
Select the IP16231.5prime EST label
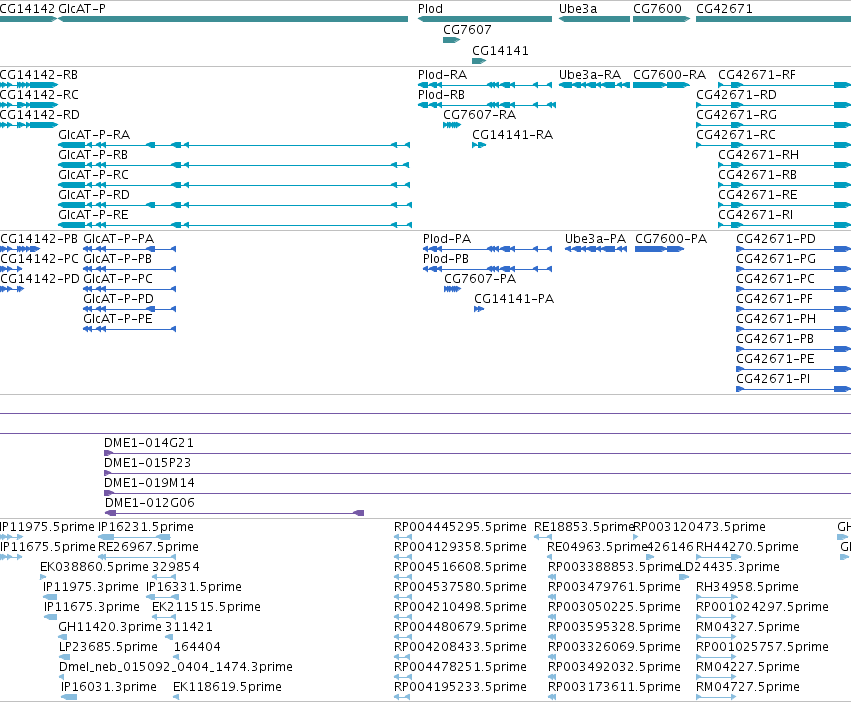click(146, 527)
